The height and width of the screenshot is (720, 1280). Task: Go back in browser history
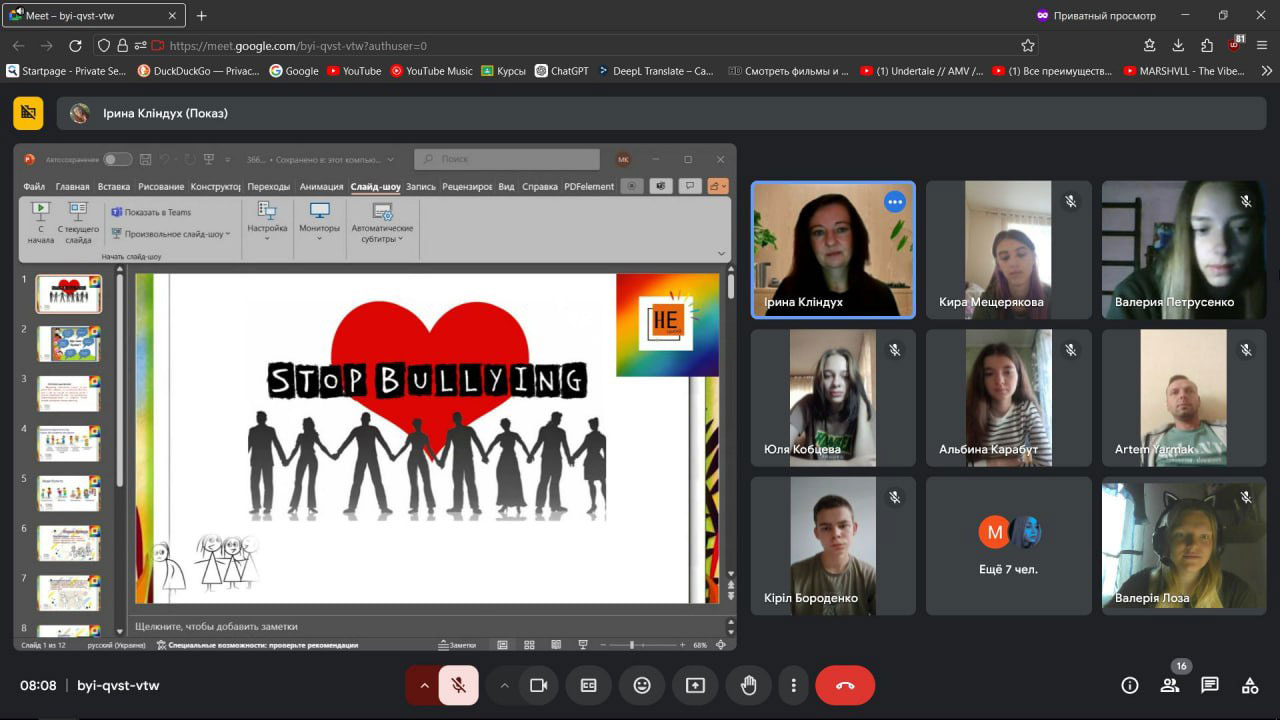(x=18, y=45)
